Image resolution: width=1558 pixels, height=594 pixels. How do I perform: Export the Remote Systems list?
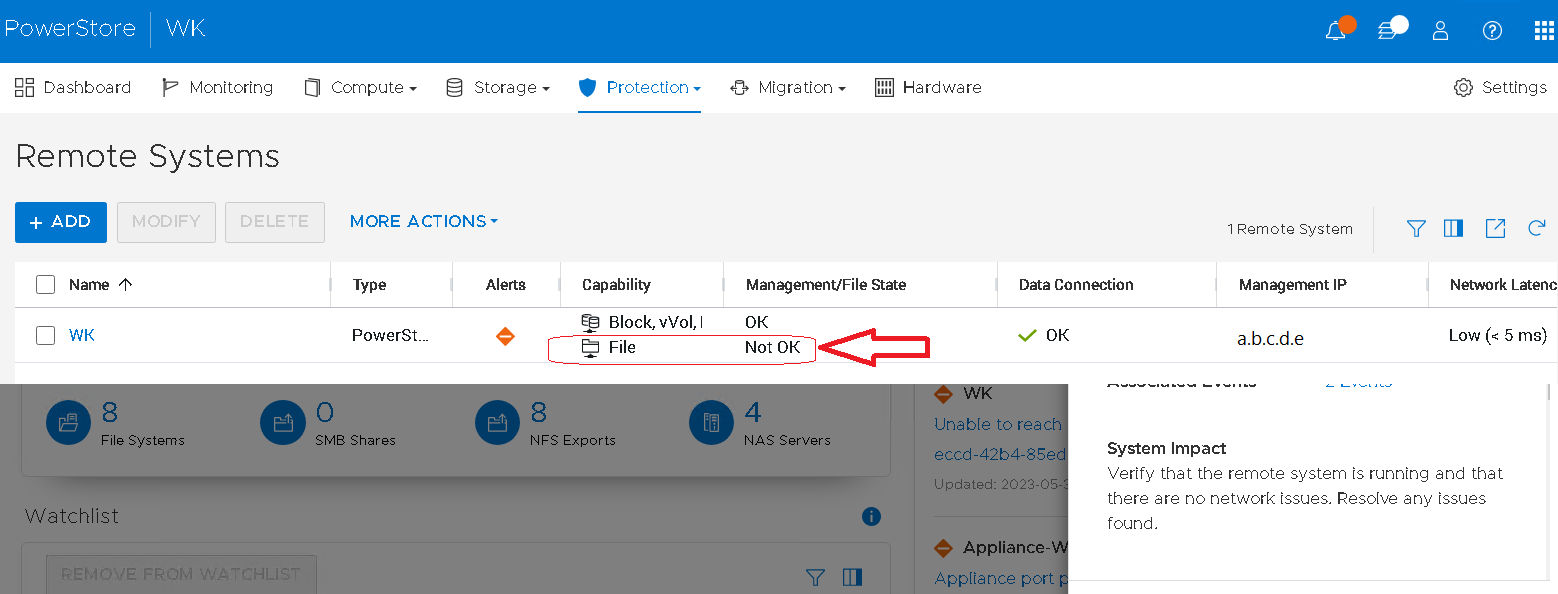[1495, 228]
